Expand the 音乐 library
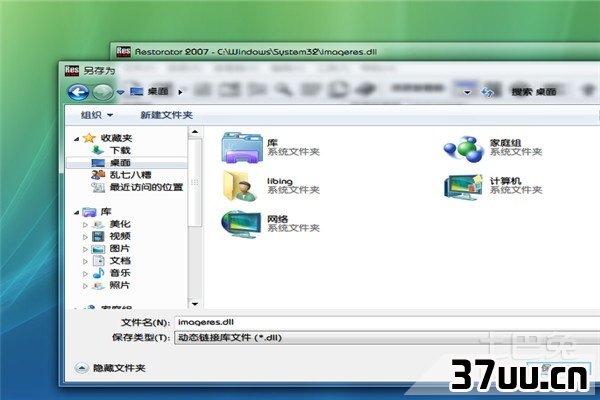600x400 pixels. [85, 274]
